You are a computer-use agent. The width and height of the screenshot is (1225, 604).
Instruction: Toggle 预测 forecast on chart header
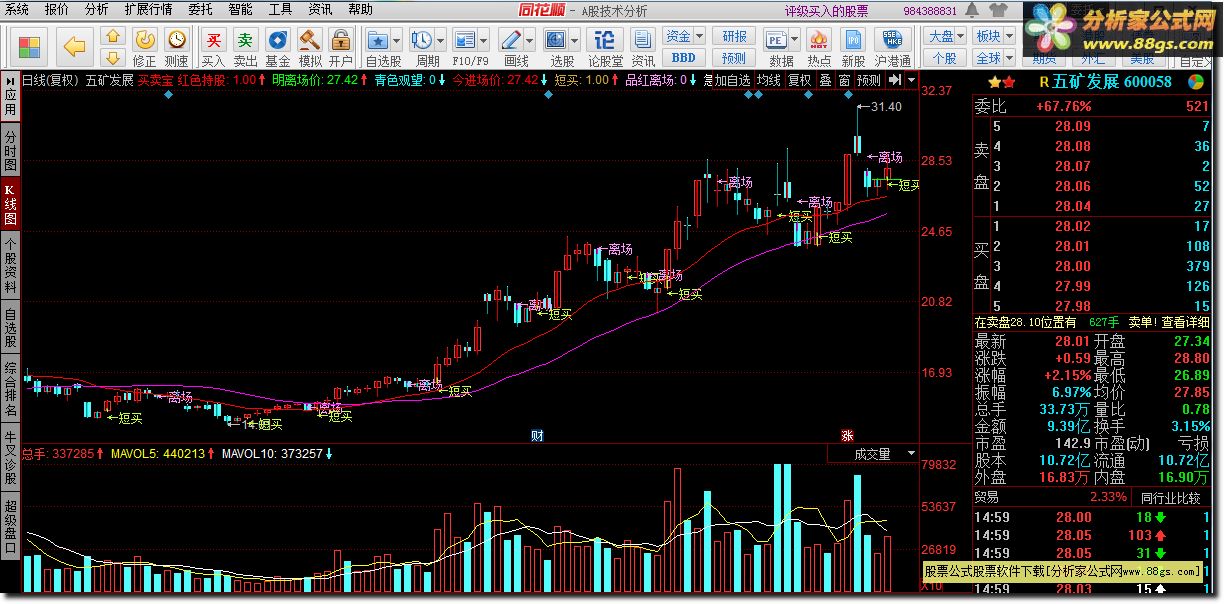pos(869,80)
